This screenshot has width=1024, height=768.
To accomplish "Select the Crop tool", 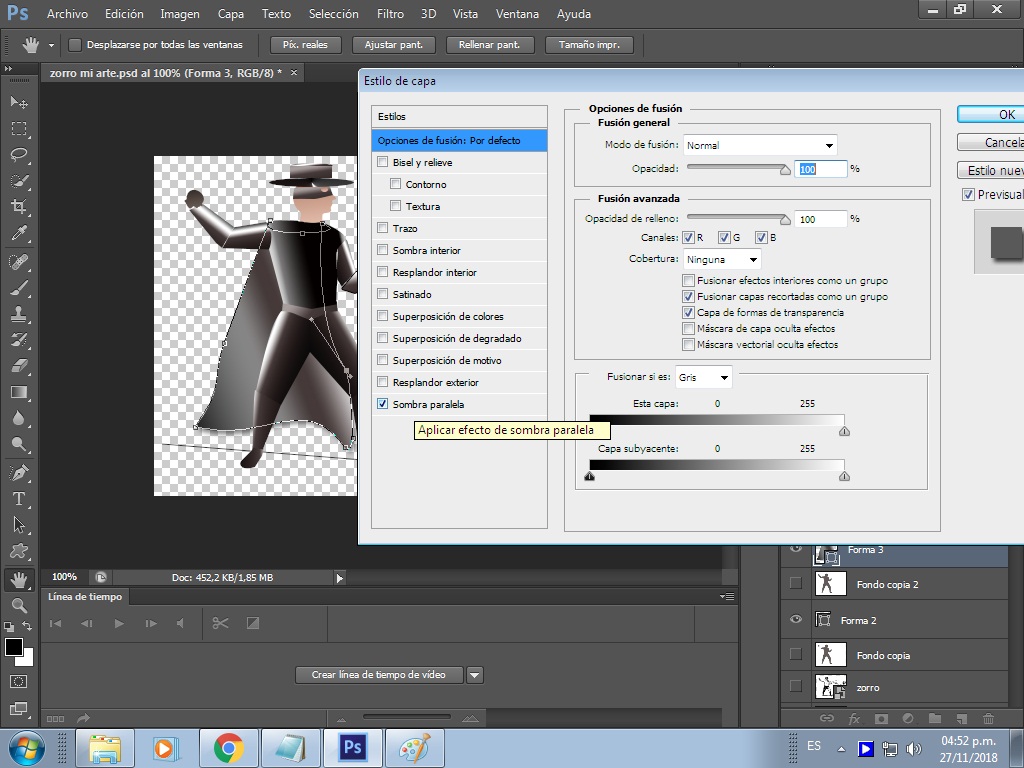I will (19, 207).
